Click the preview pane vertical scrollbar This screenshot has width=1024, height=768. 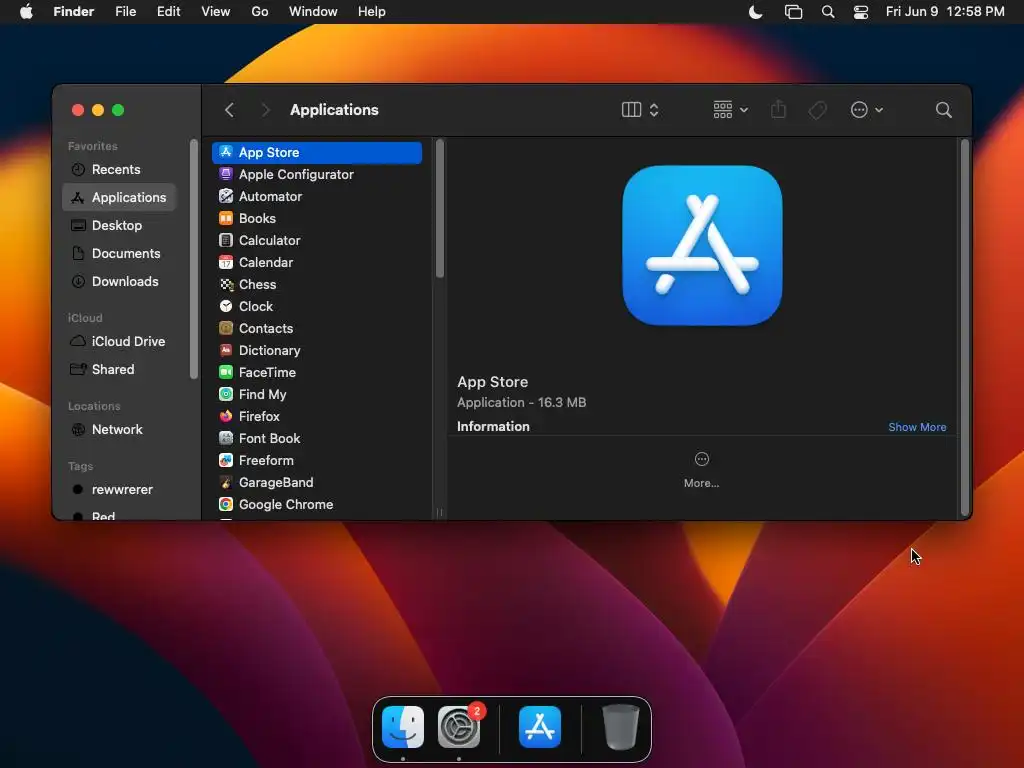pyautogui.click(x=965, y=328)
